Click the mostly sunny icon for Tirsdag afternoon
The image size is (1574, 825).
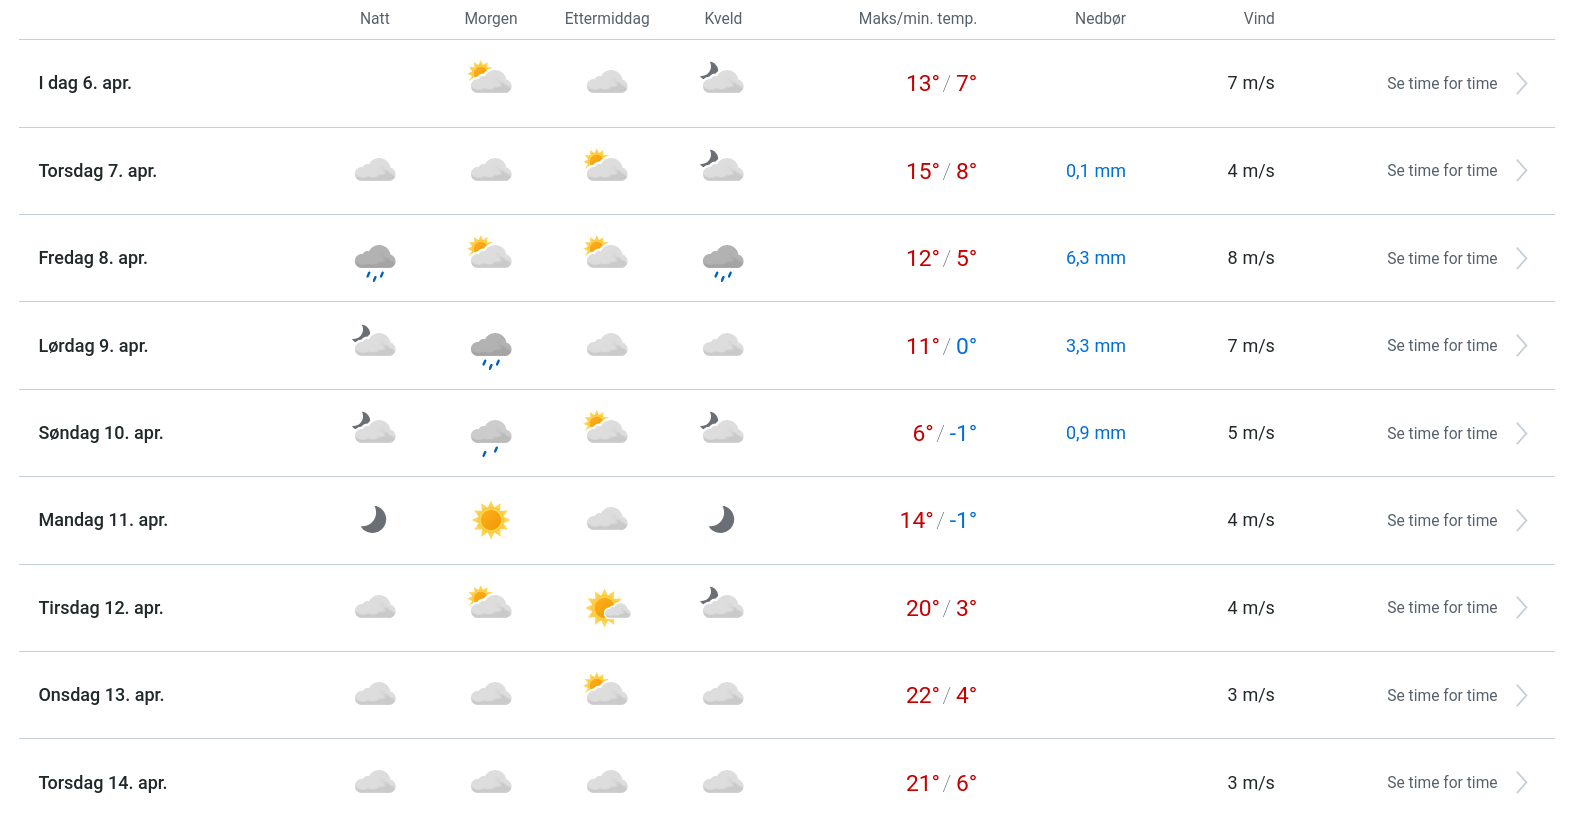click(607, 607)
